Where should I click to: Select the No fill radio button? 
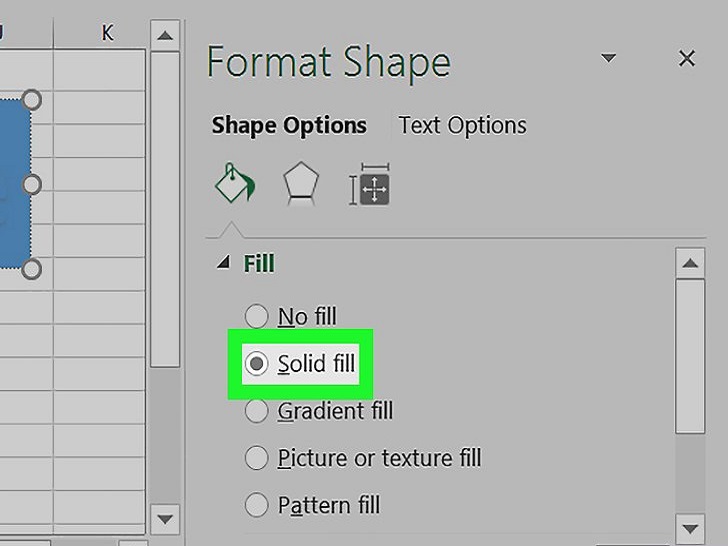click(256, 316)
